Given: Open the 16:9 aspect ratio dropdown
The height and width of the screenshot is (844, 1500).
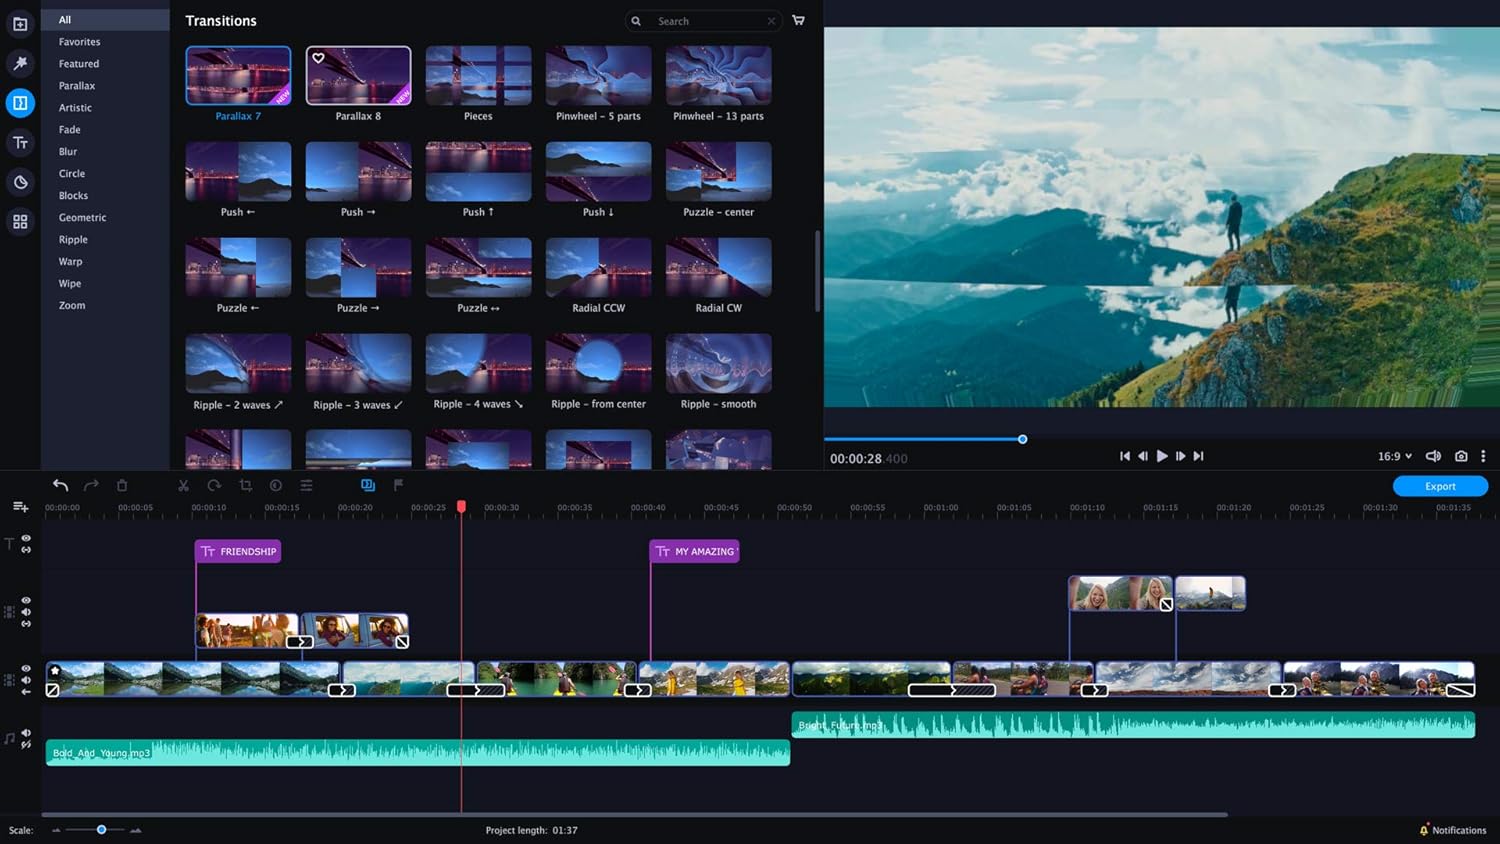Looking at the screenshot, I should (1395, 456).
